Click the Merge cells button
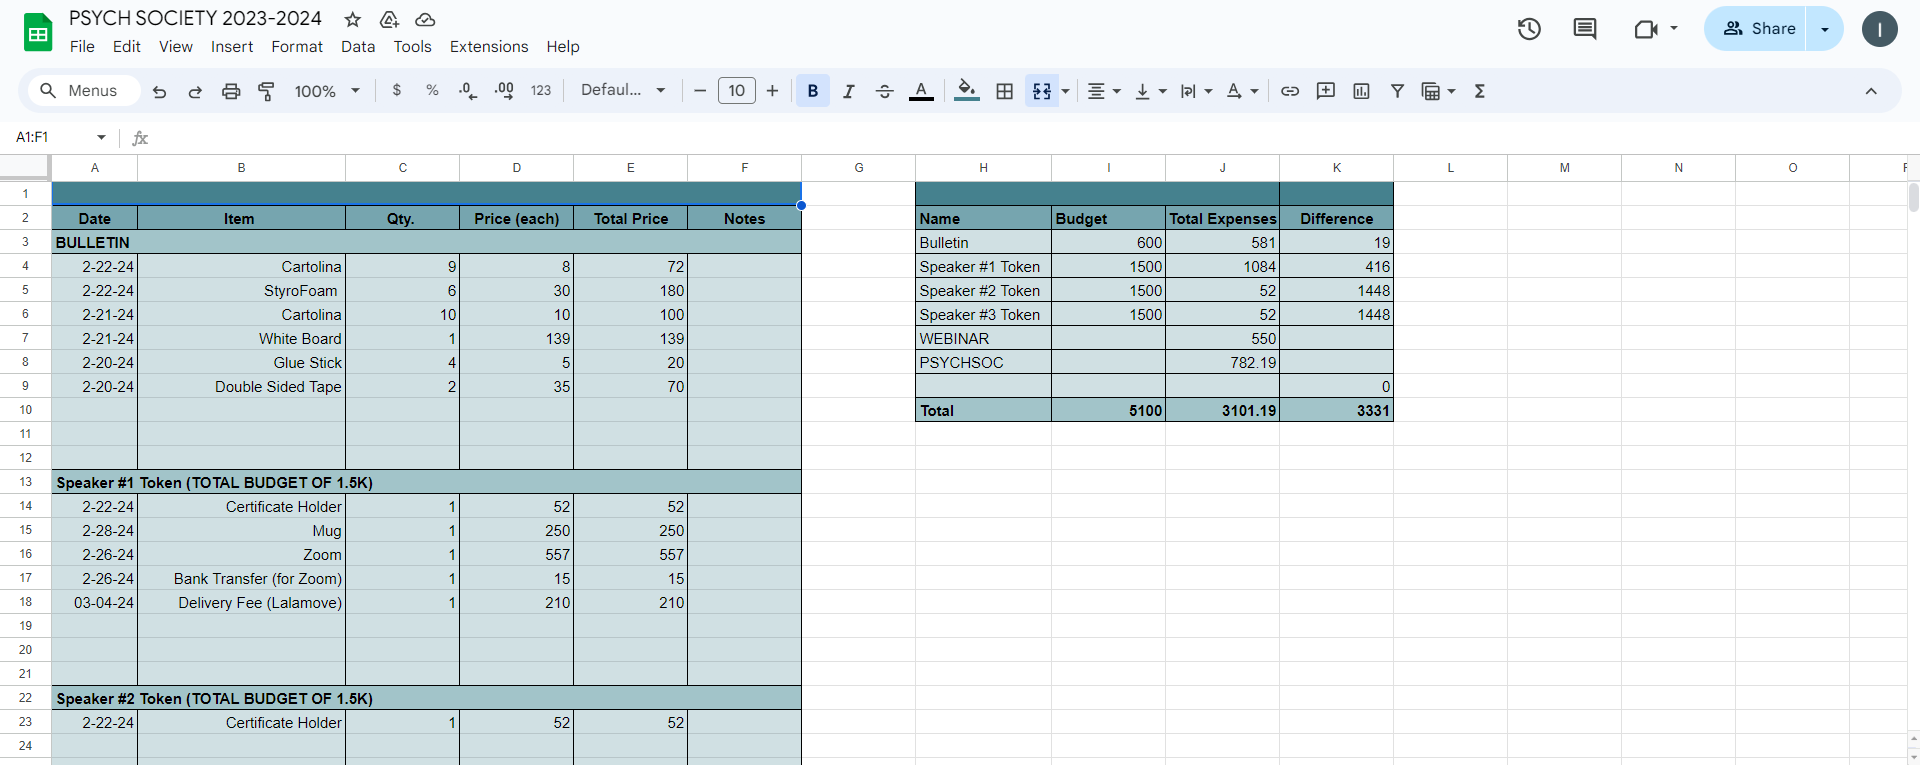Image resolution: width=1920 pixels, height=765 pixels. pyautogui.click(x=1042, y=91)
